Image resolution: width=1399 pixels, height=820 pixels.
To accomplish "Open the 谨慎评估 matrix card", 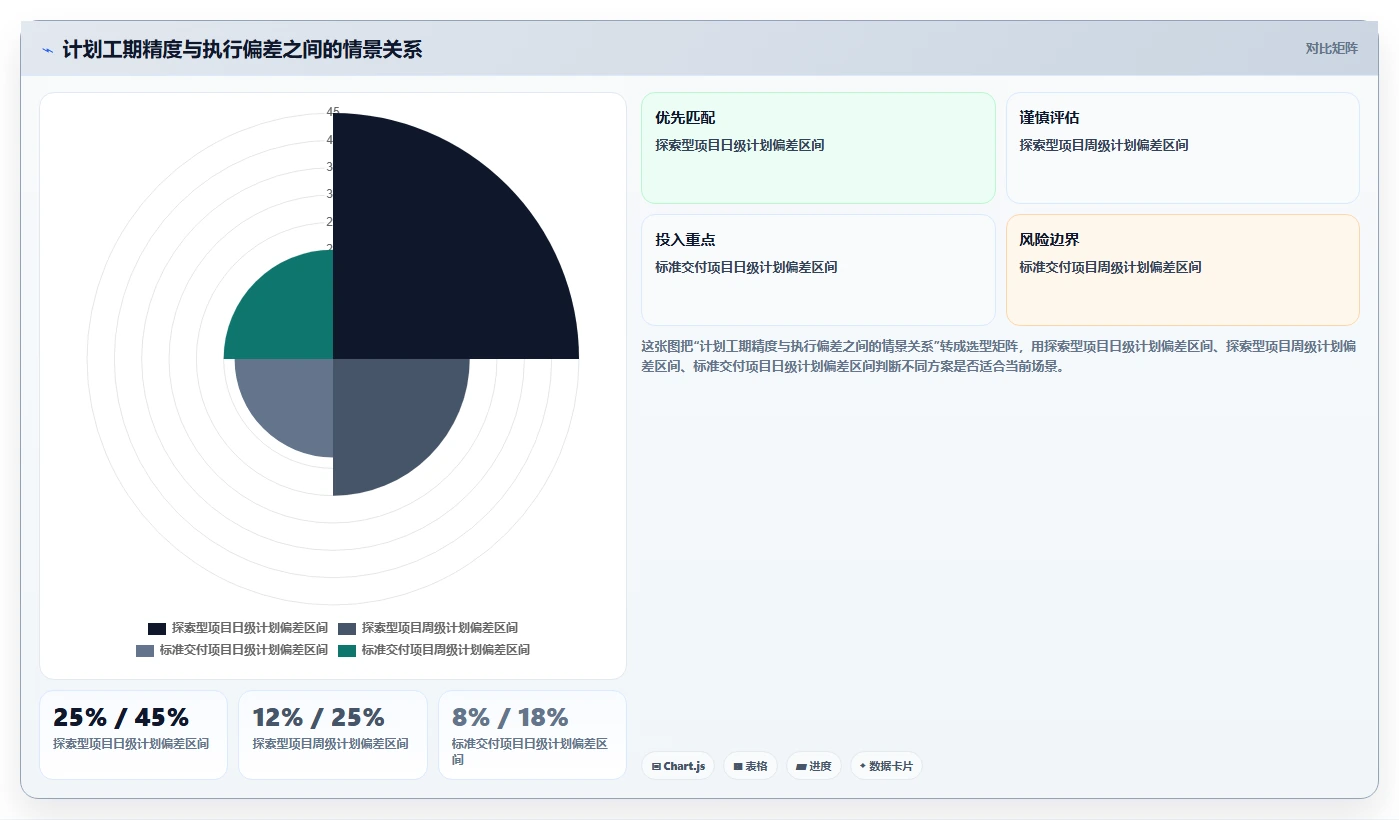I will click(1182, 148).
